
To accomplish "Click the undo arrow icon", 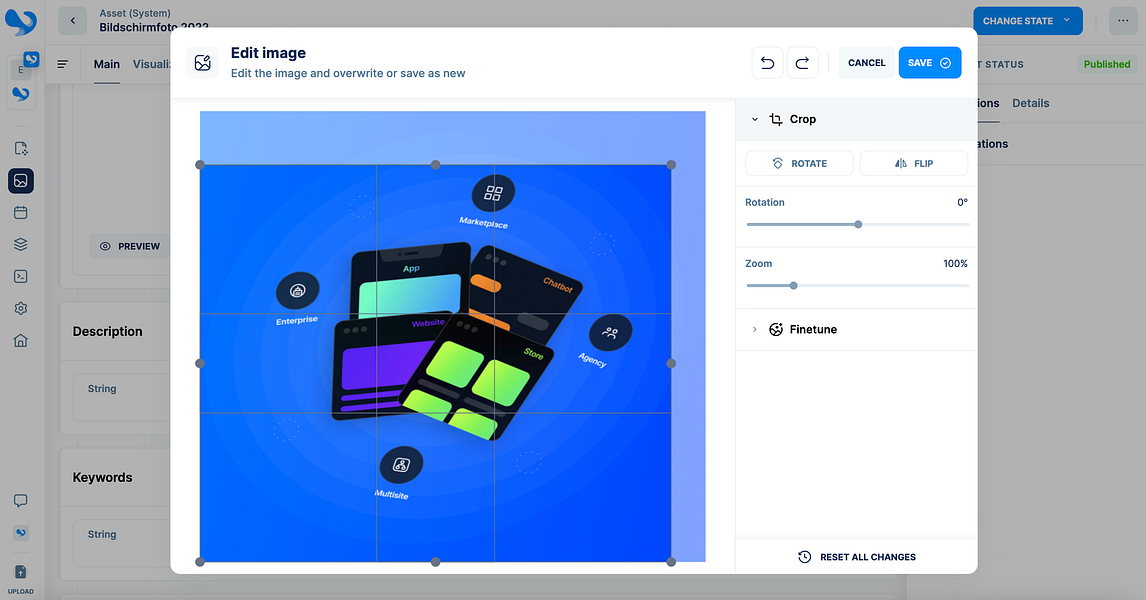I will (767, 63).
